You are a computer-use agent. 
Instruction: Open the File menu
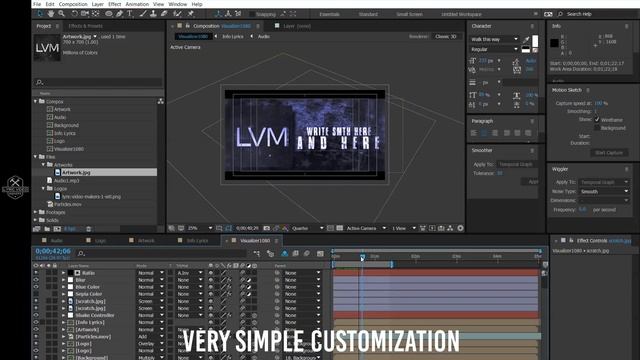pyautogui.click(x=37, y=4)
